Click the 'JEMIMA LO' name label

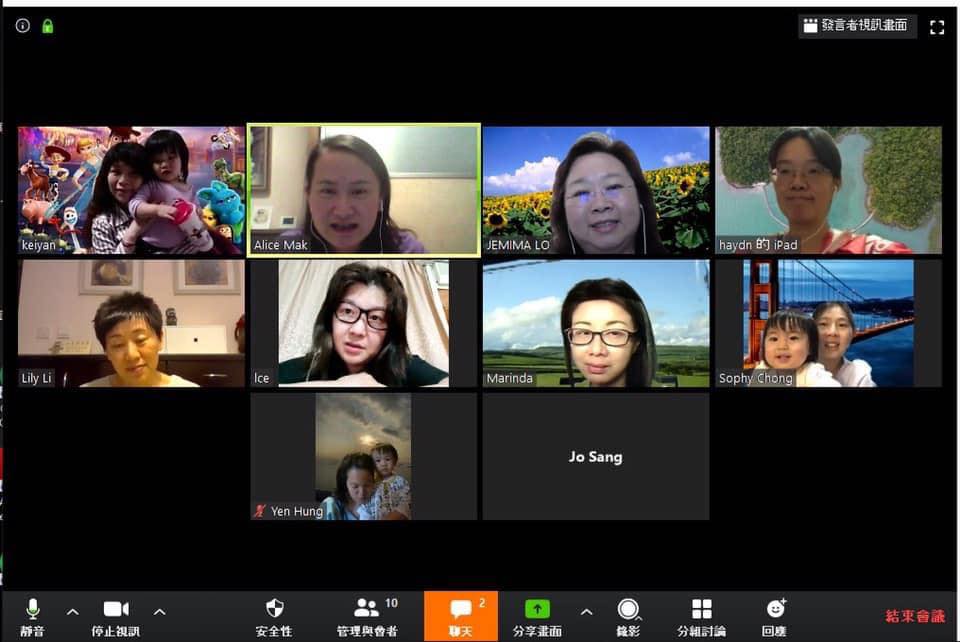[517, 245]
